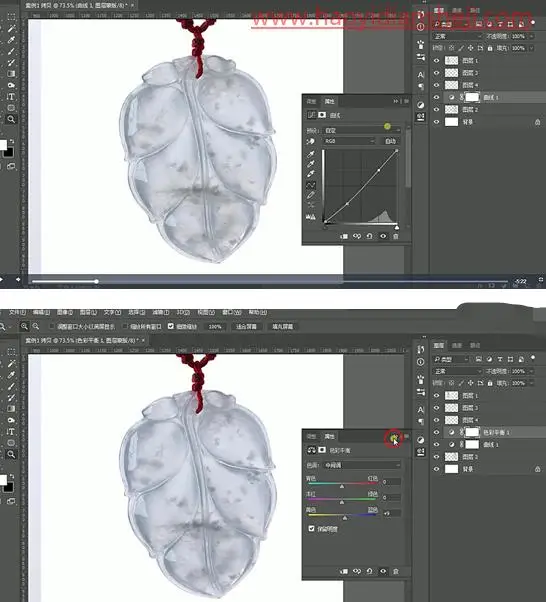Adjust the yellow-blue slider in Color Balance
The width and height of the screenshot is (546, 602).
[x=344, y=516]
